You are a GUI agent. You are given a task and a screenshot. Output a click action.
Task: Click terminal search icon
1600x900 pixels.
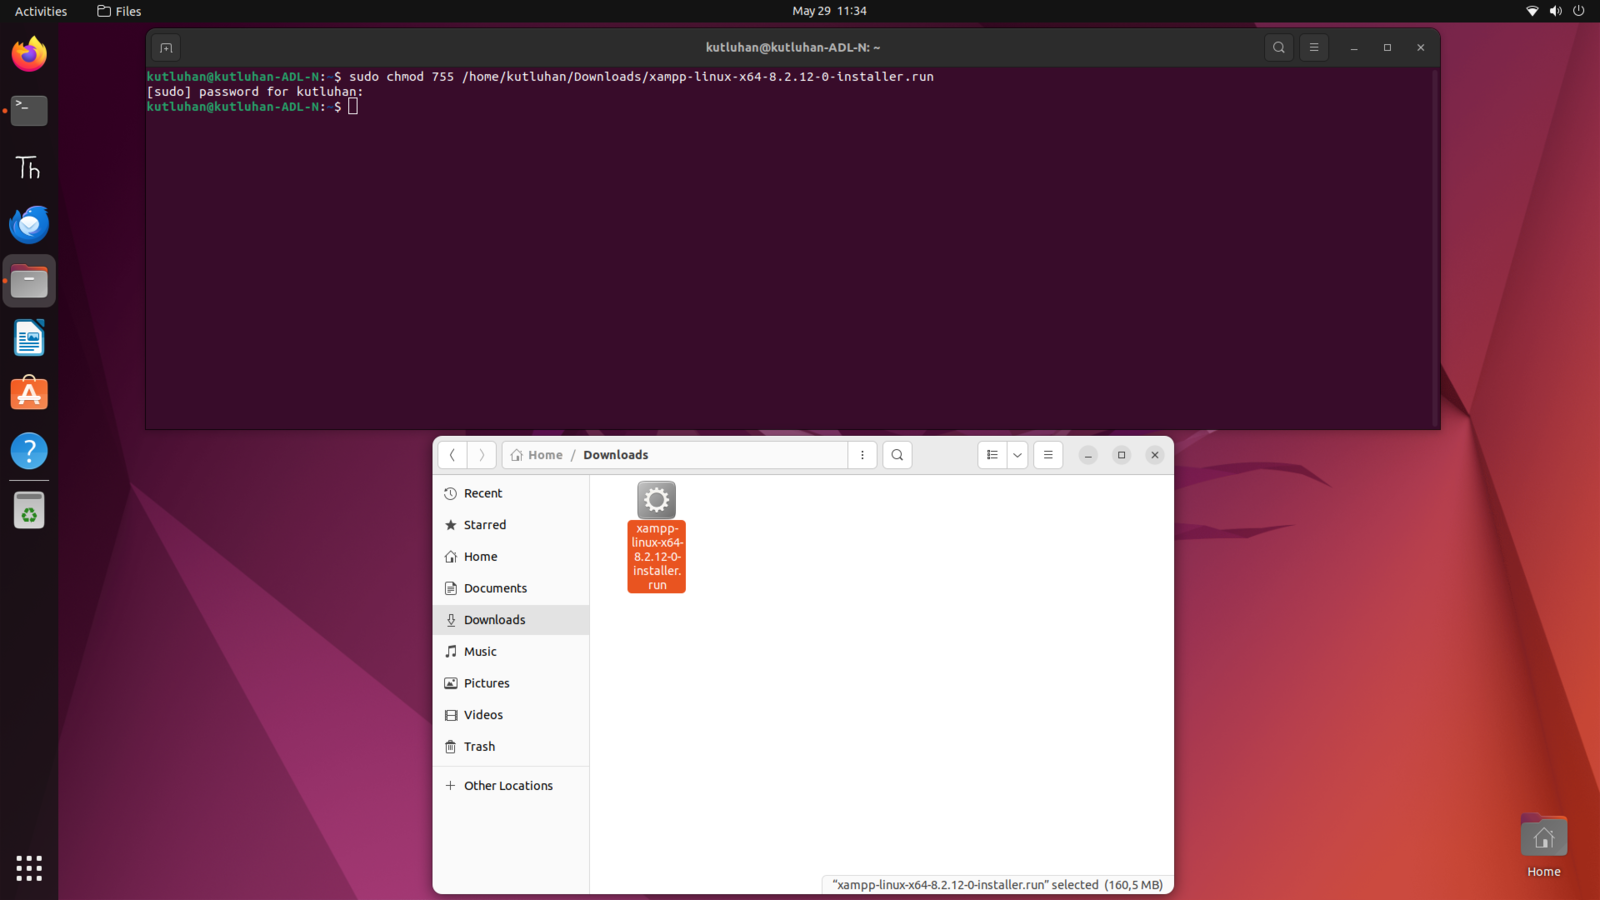tap(1279, 47)
